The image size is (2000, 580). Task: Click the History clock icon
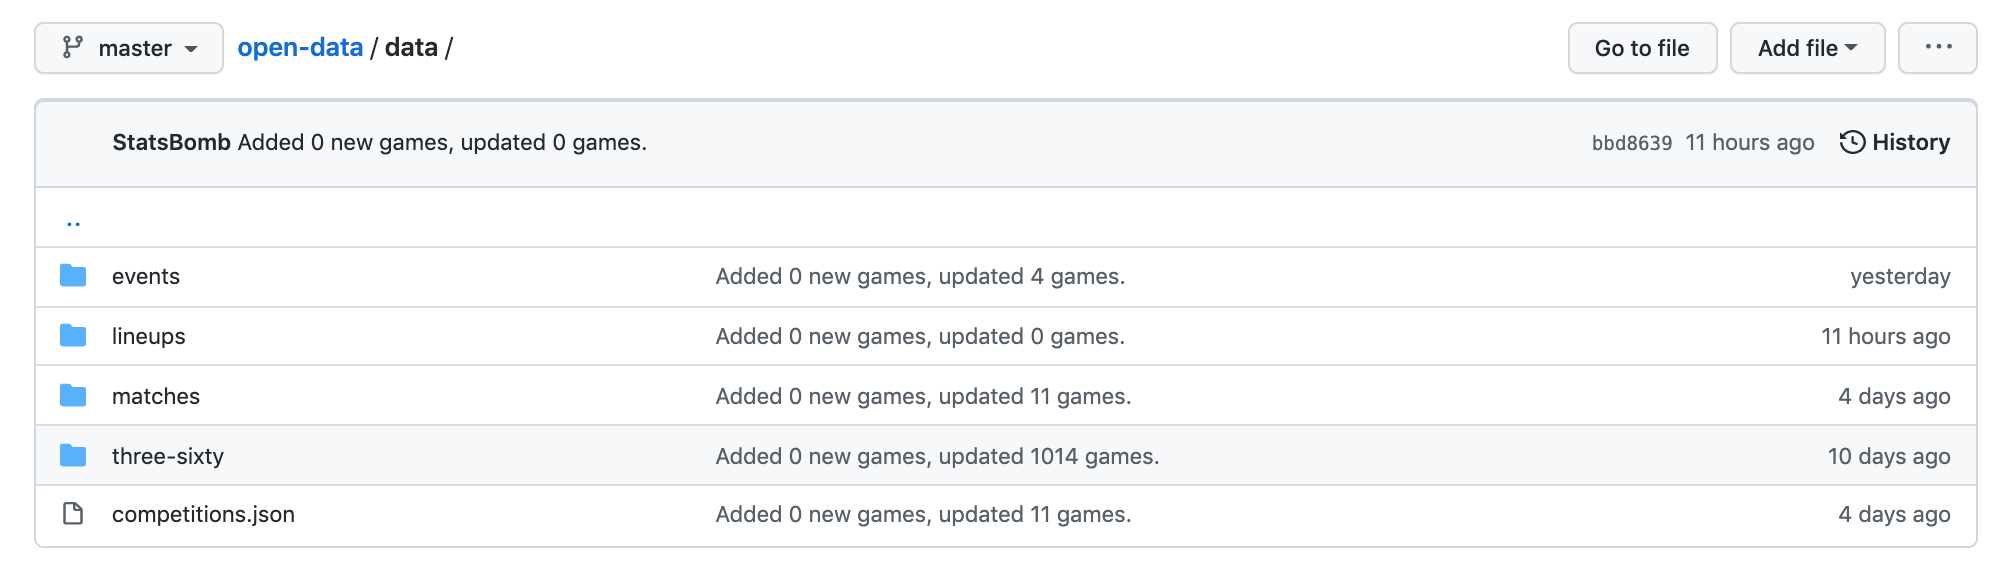1852,142
